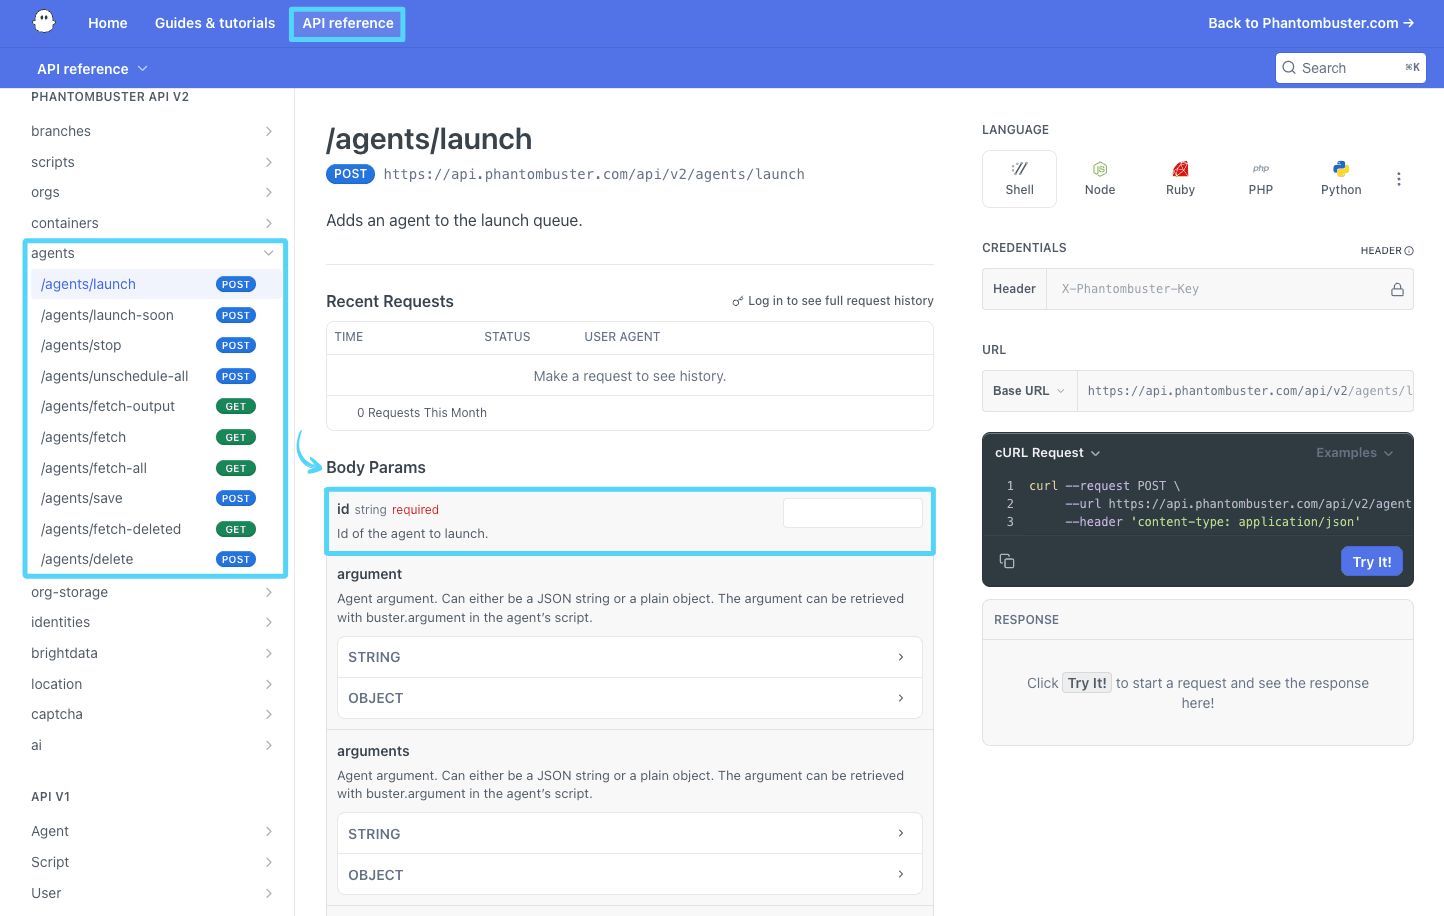1444x916 pixels.
Task: Expand the ai section
Action: [x=269, y=745]
